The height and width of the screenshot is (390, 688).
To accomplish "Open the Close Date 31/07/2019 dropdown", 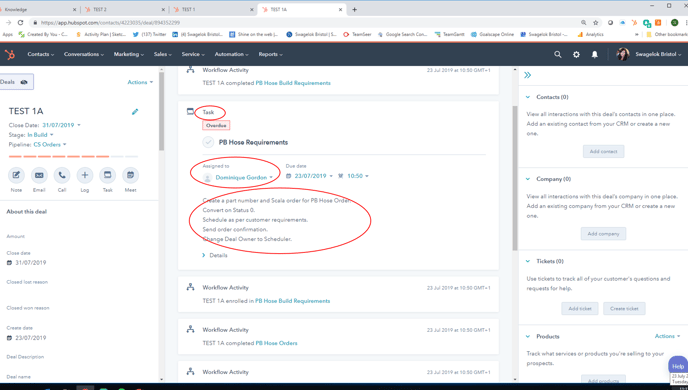I will (61, 125).
